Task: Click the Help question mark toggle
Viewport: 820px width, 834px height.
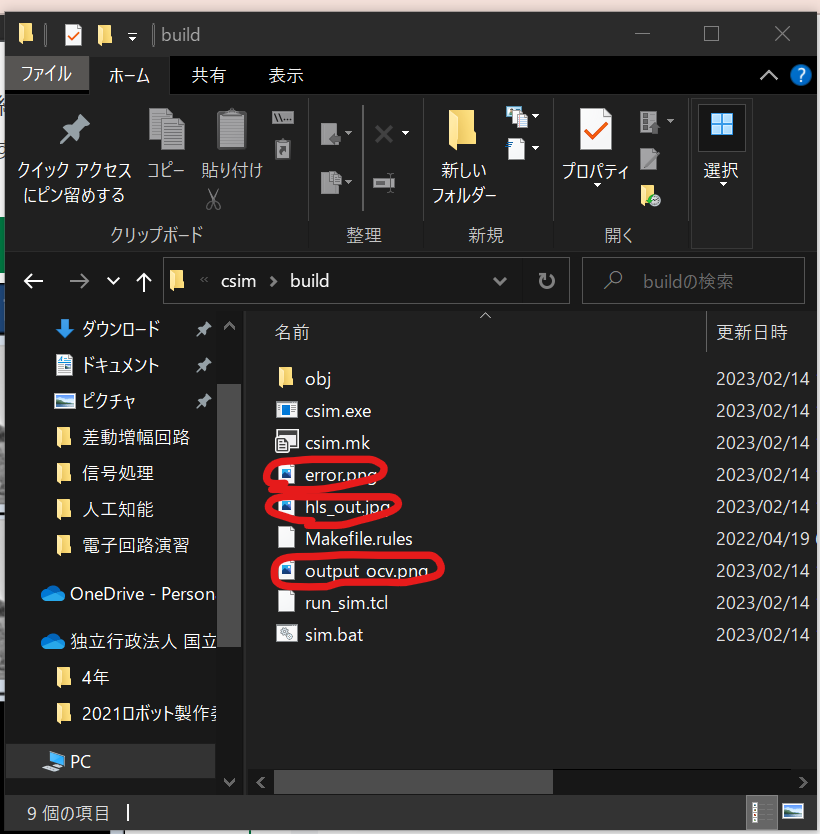Action: (800, 75)
